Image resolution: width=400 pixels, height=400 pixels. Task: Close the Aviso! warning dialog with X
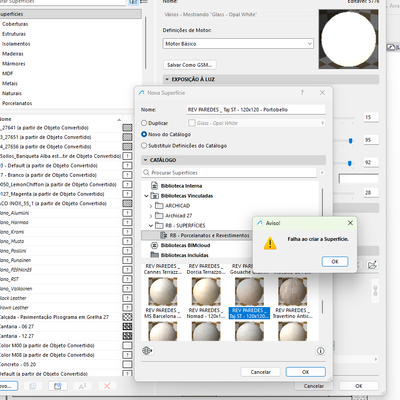350,223
